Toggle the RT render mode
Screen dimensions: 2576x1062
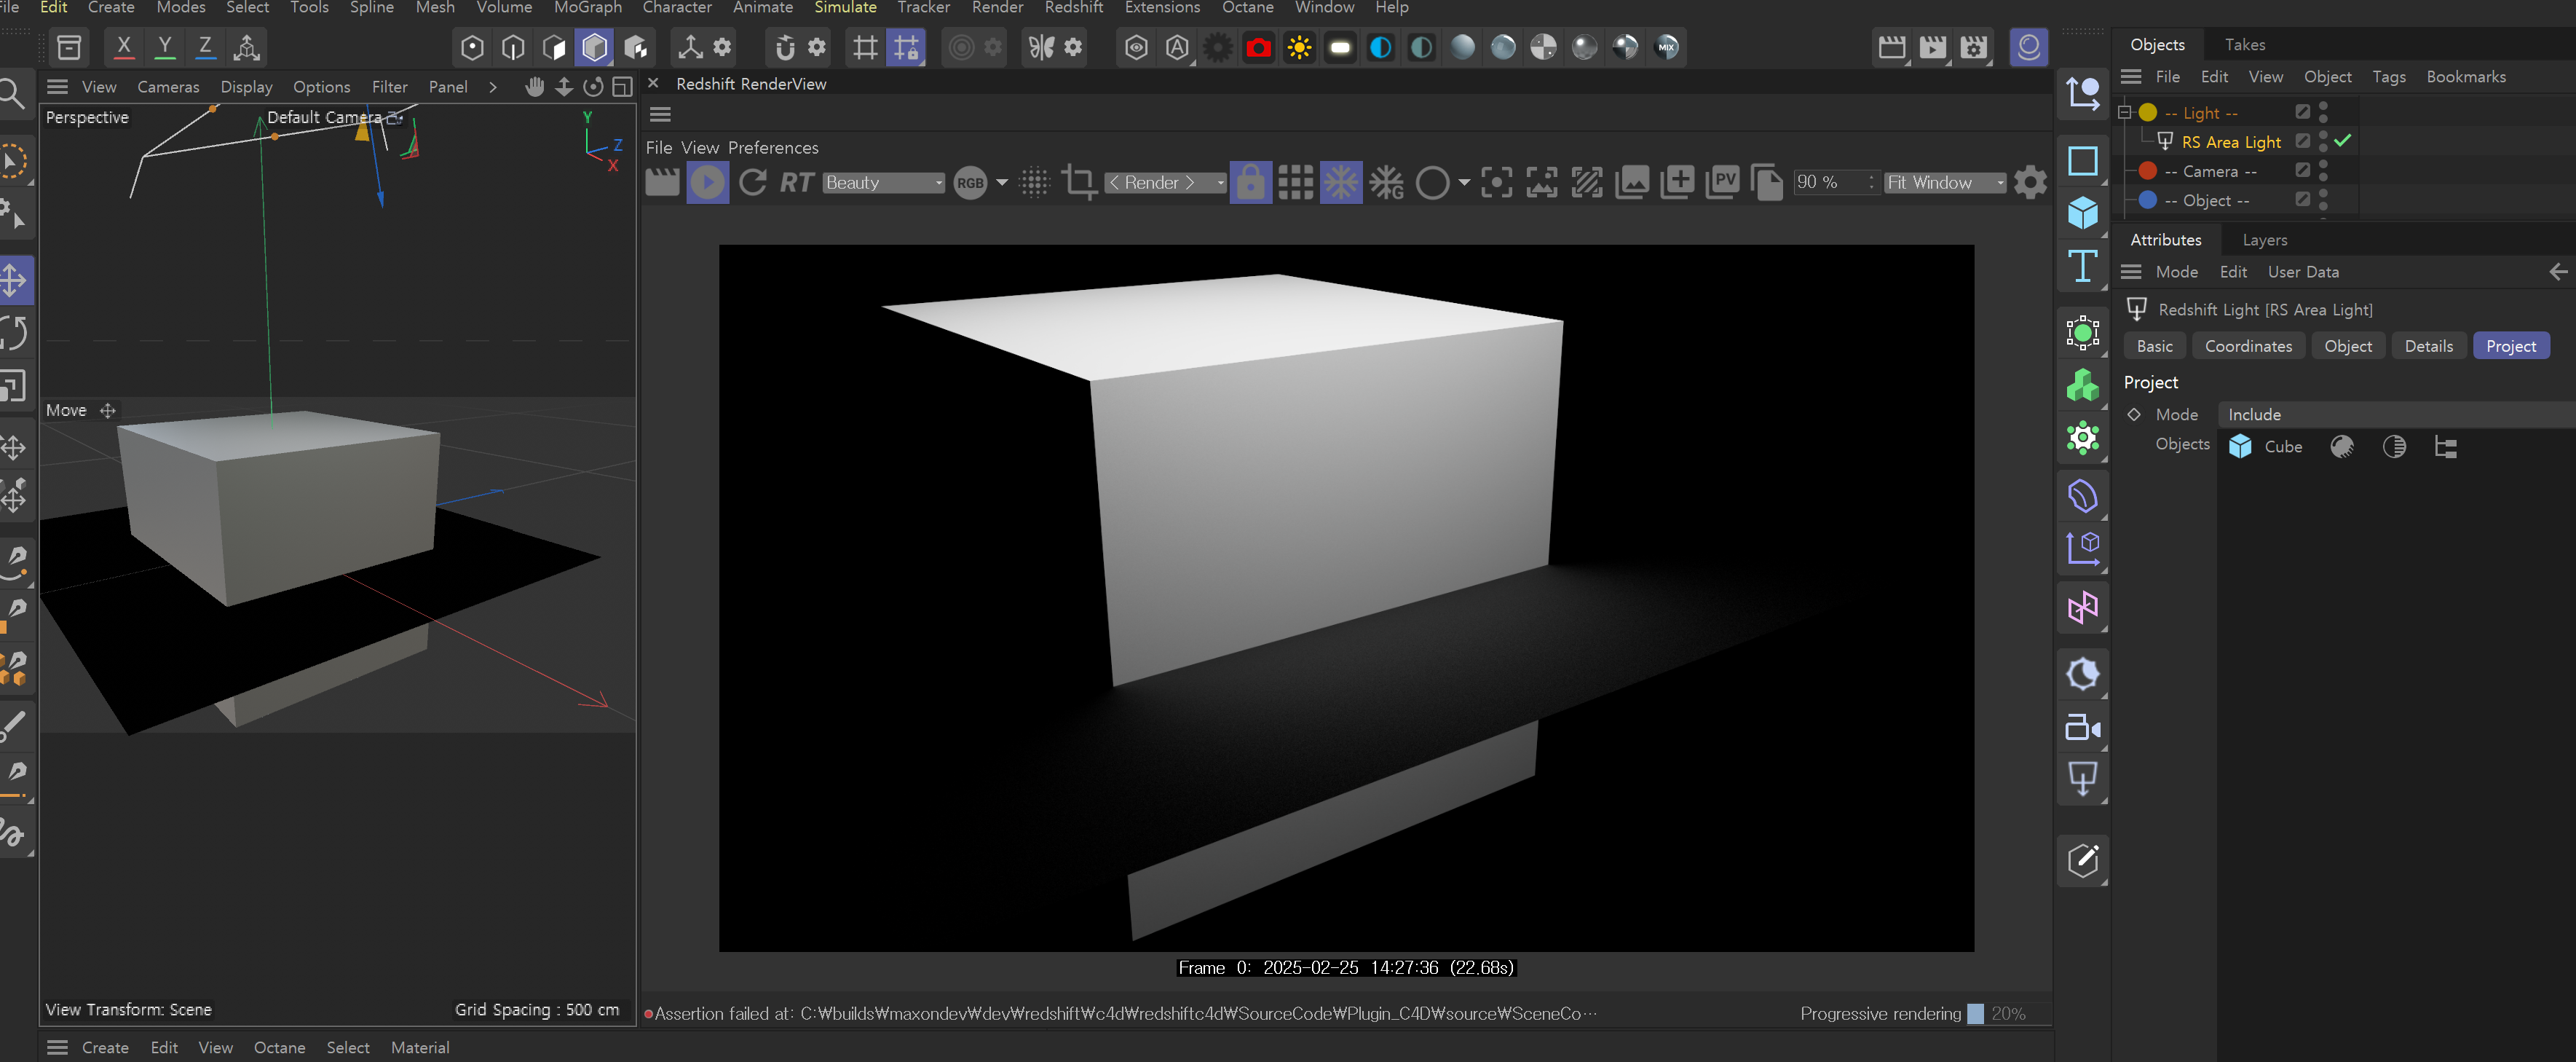click(x=796, y=183)
